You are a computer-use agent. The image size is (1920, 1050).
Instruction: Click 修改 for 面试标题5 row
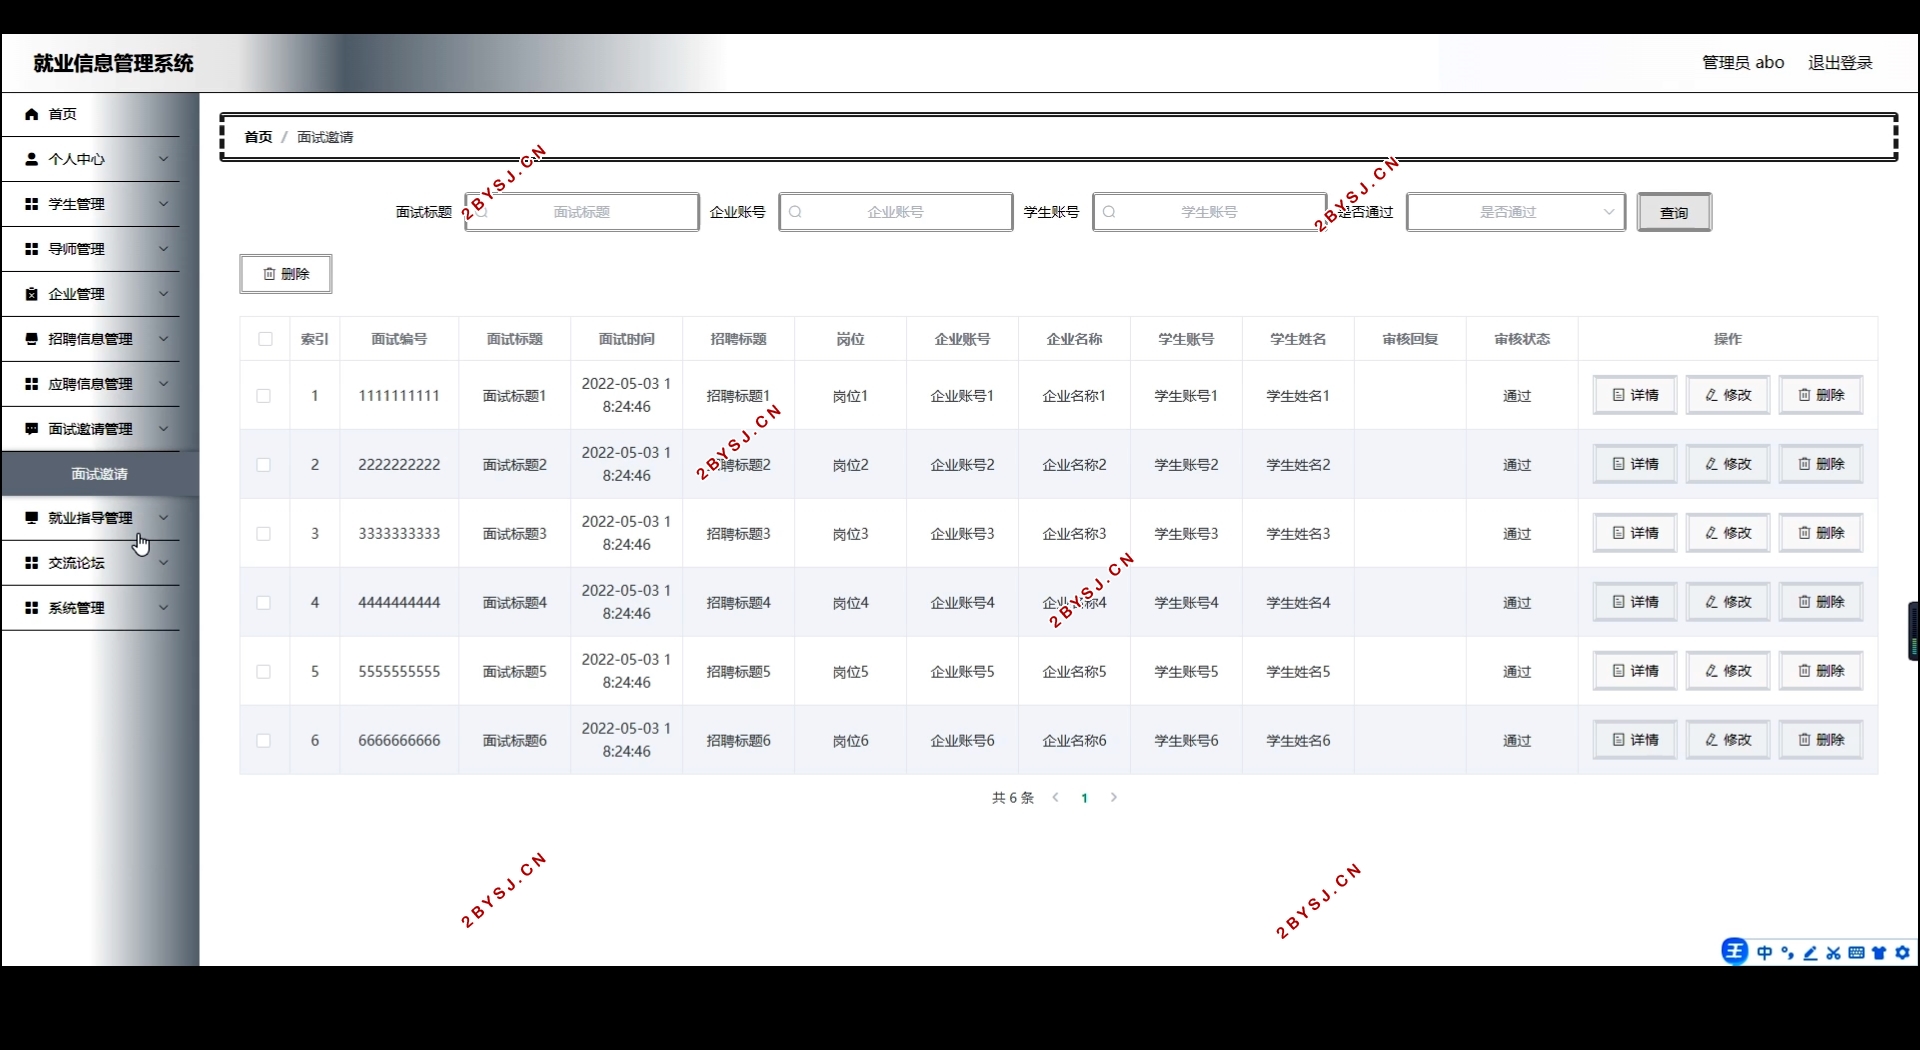click(1728, 672)
